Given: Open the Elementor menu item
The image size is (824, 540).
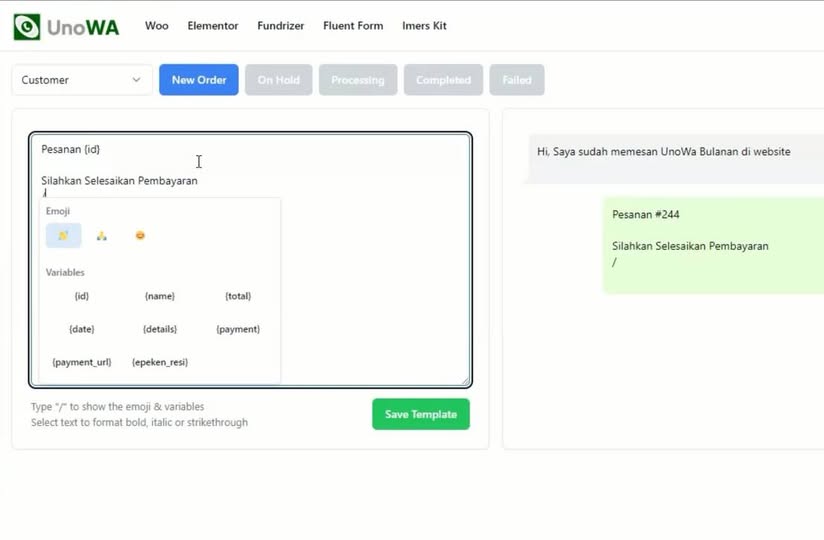Looking at the screenshot, I should click(213, 26).
